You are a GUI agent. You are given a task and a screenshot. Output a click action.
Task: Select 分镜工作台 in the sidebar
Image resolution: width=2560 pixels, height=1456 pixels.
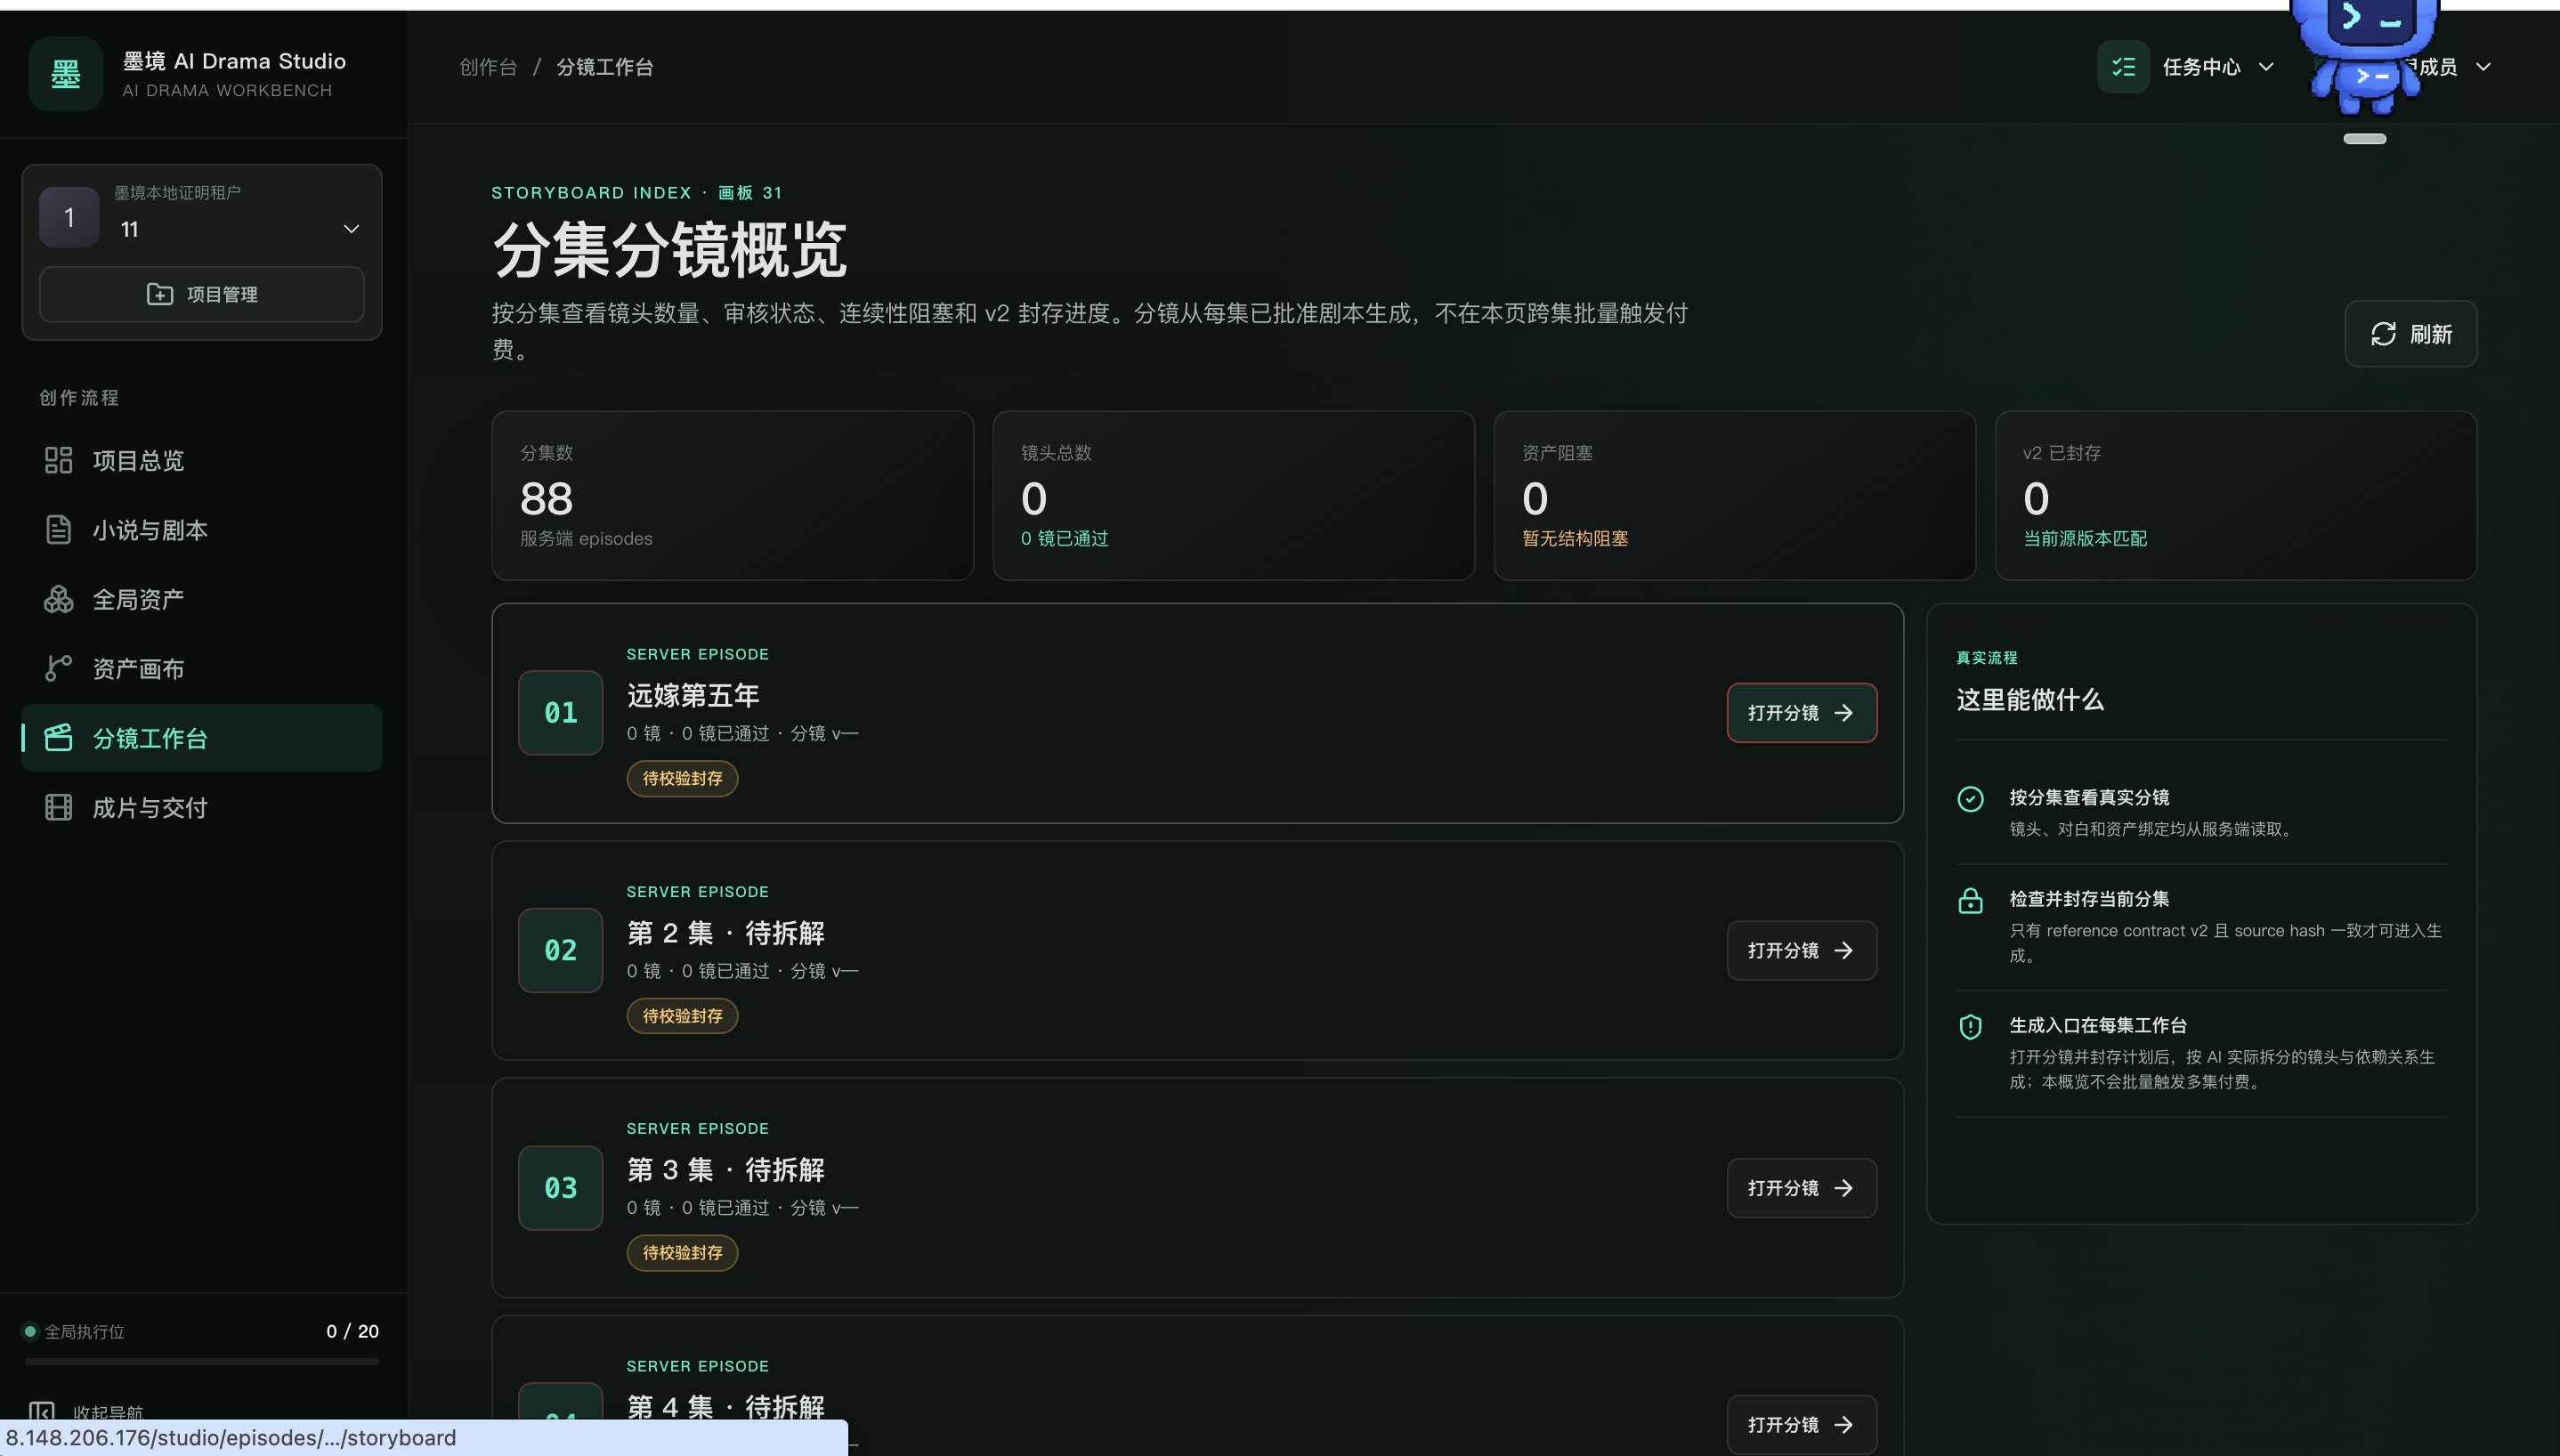click(x=202, y=738)
